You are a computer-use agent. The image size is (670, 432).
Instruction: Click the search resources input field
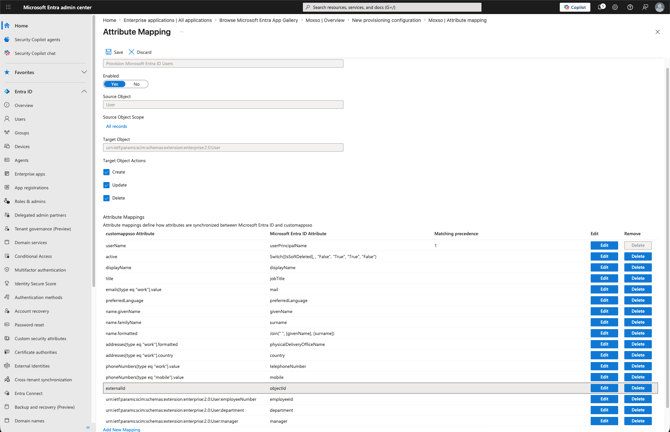[392, 7]
